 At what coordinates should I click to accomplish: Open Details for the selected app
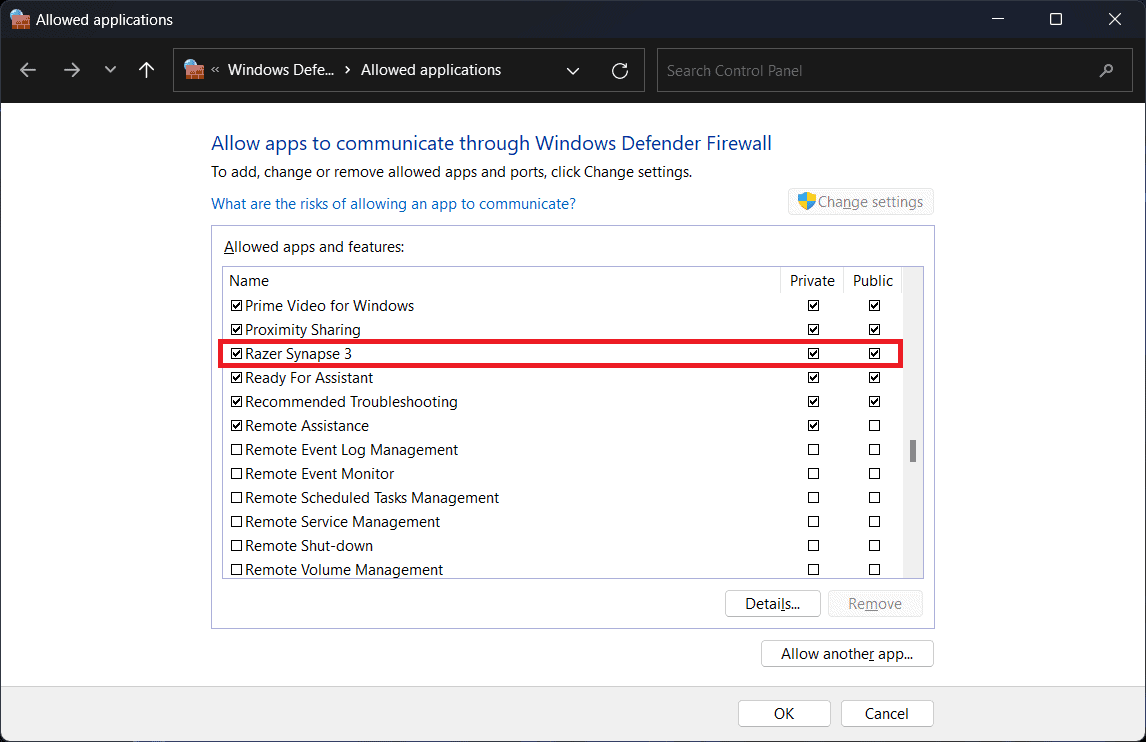coord(773,604)
